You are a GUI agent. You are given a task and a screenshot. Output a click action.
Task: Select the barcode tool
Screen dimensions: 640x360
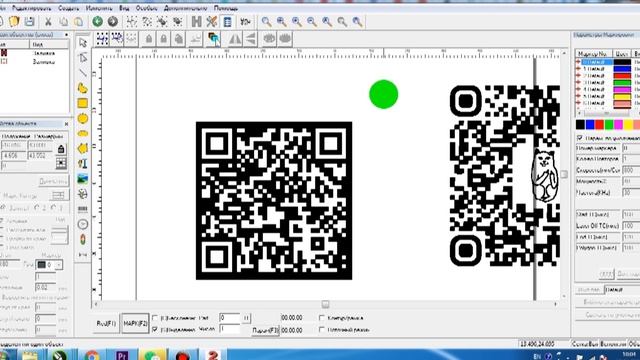coord(83,209)
